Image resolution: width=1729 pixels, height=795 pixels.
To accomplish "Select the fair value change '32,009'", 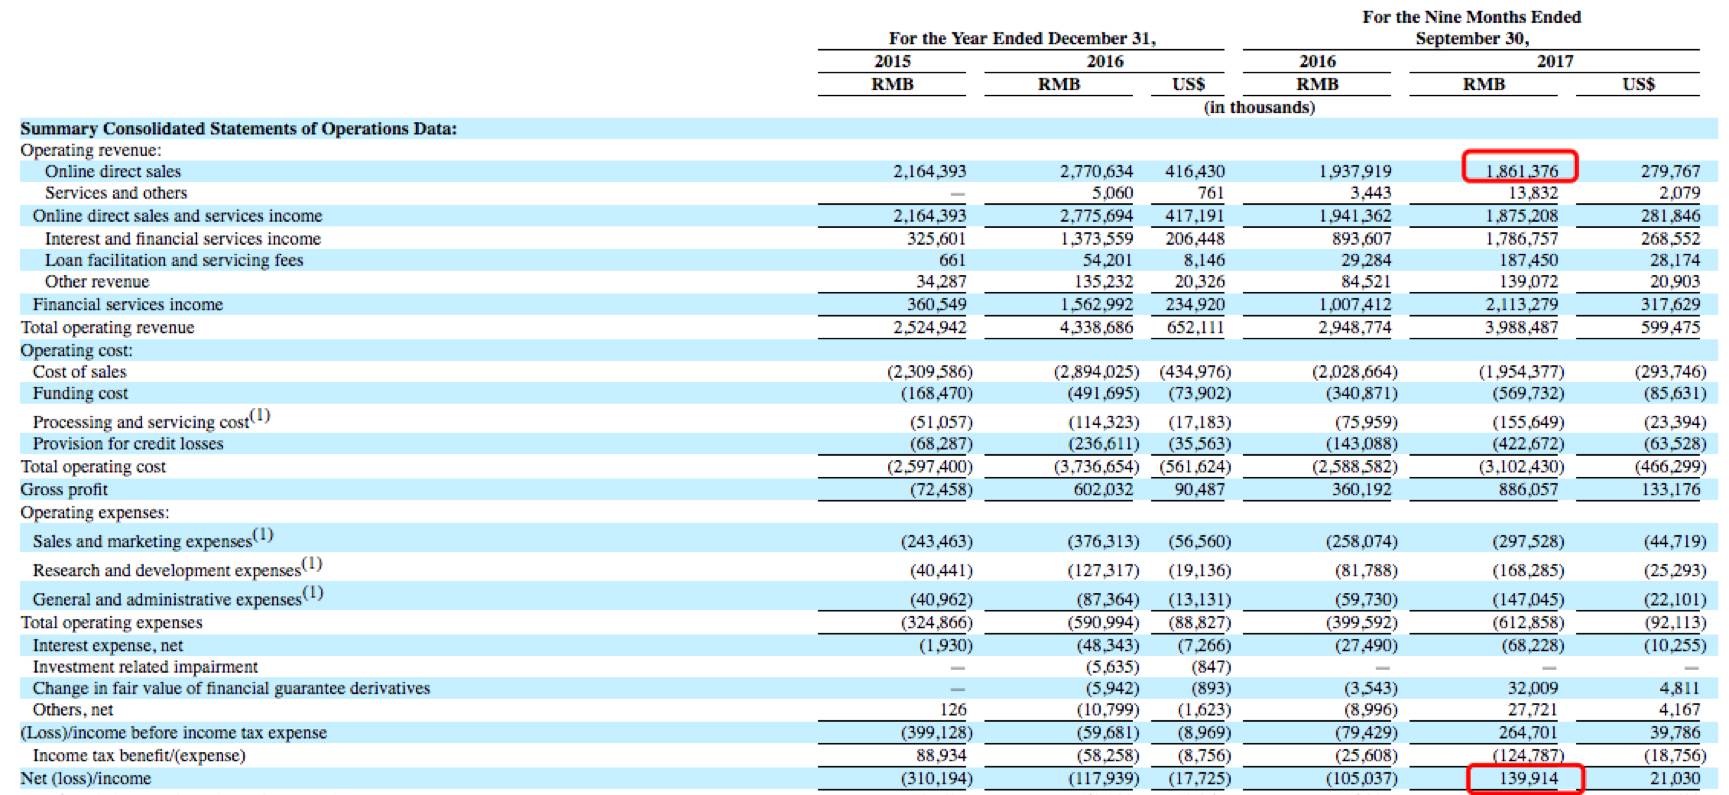I will (1533, 688).
